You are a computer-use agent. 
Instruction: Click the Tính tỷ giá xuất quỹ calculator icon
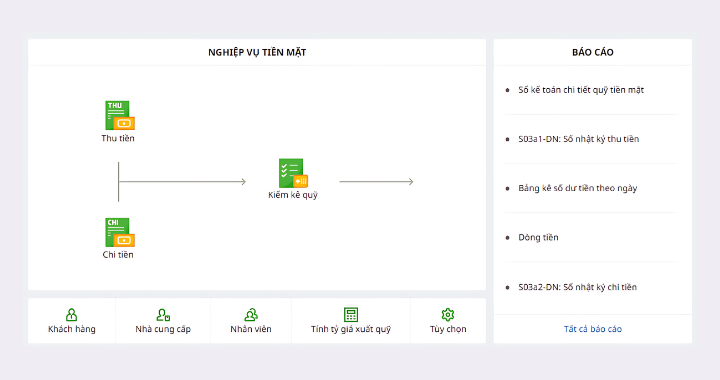tap(351, 314)
